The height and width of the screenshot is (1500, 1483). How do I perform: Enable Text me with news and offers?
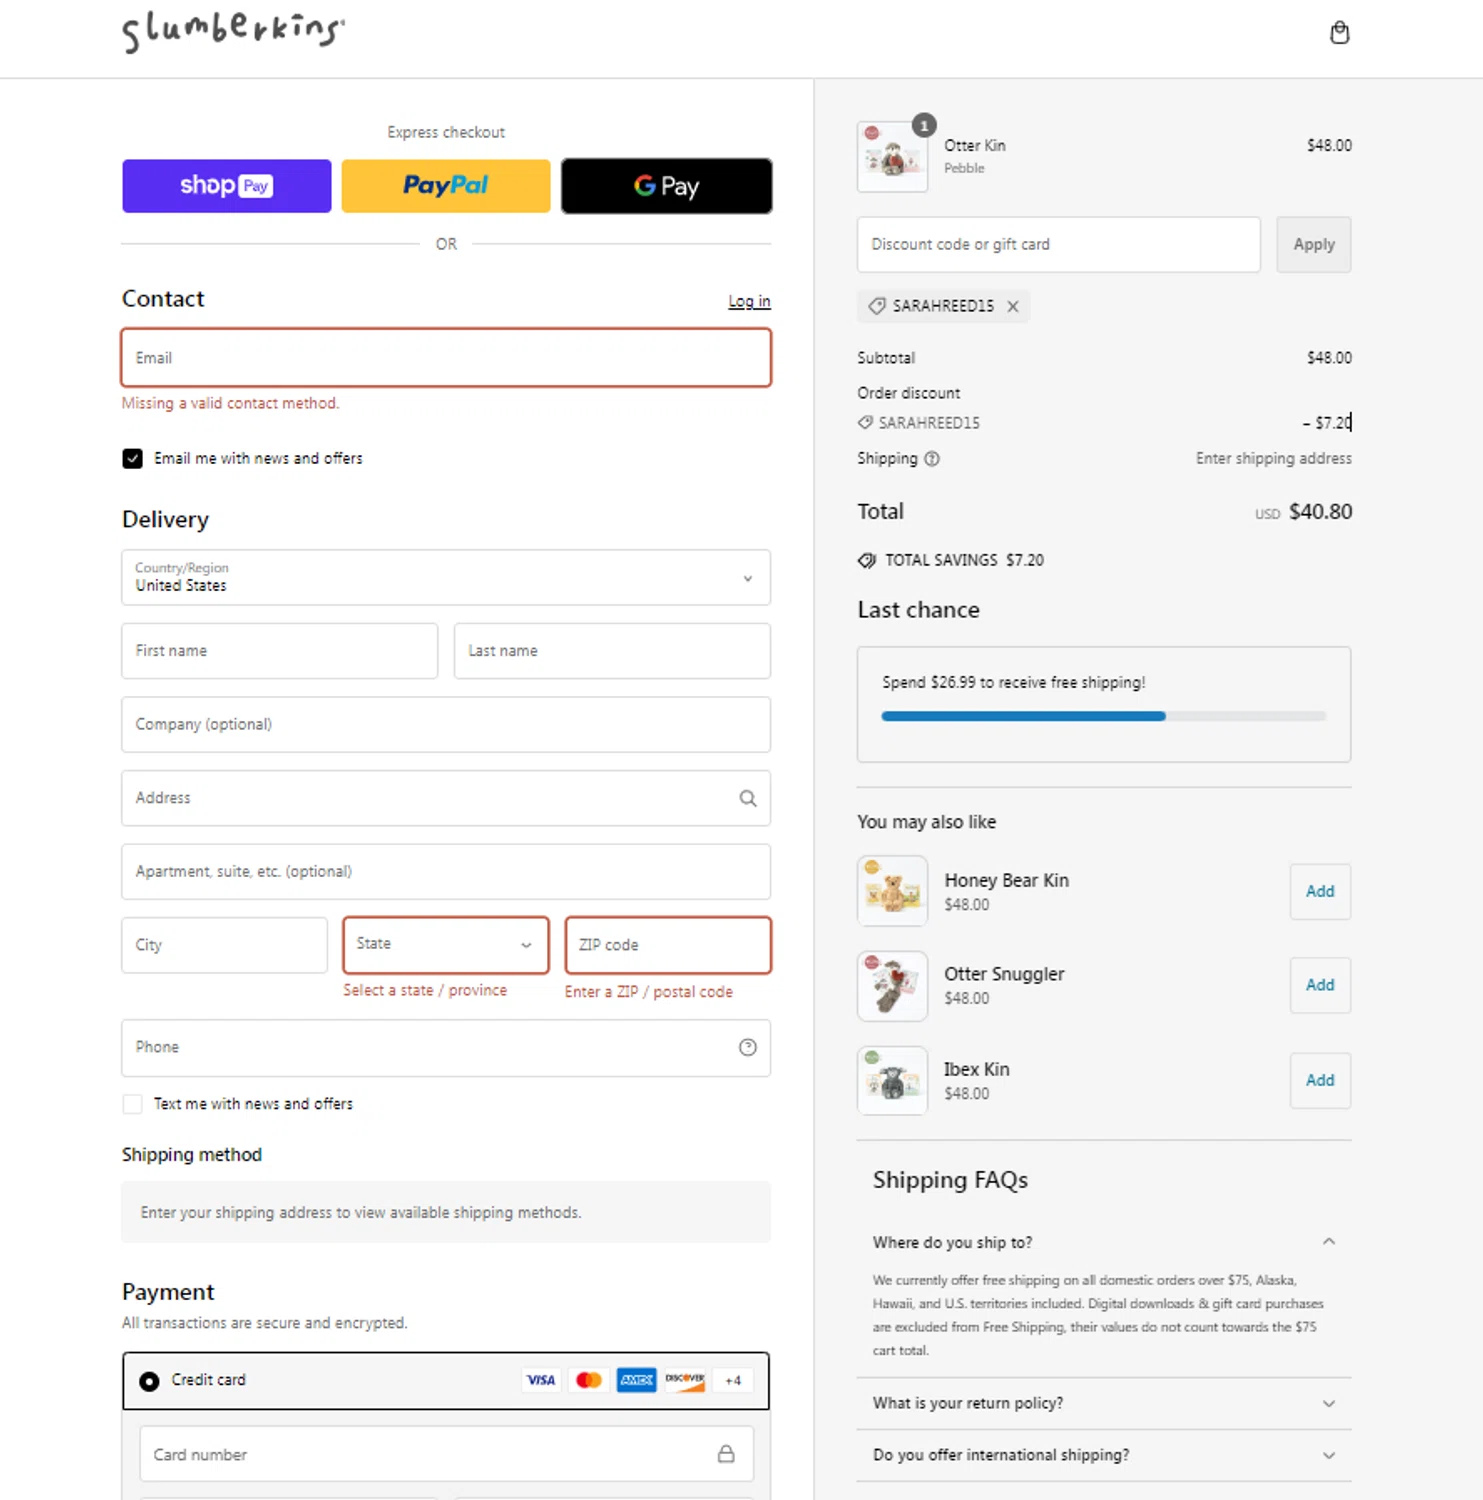[x=133, y=1104]
